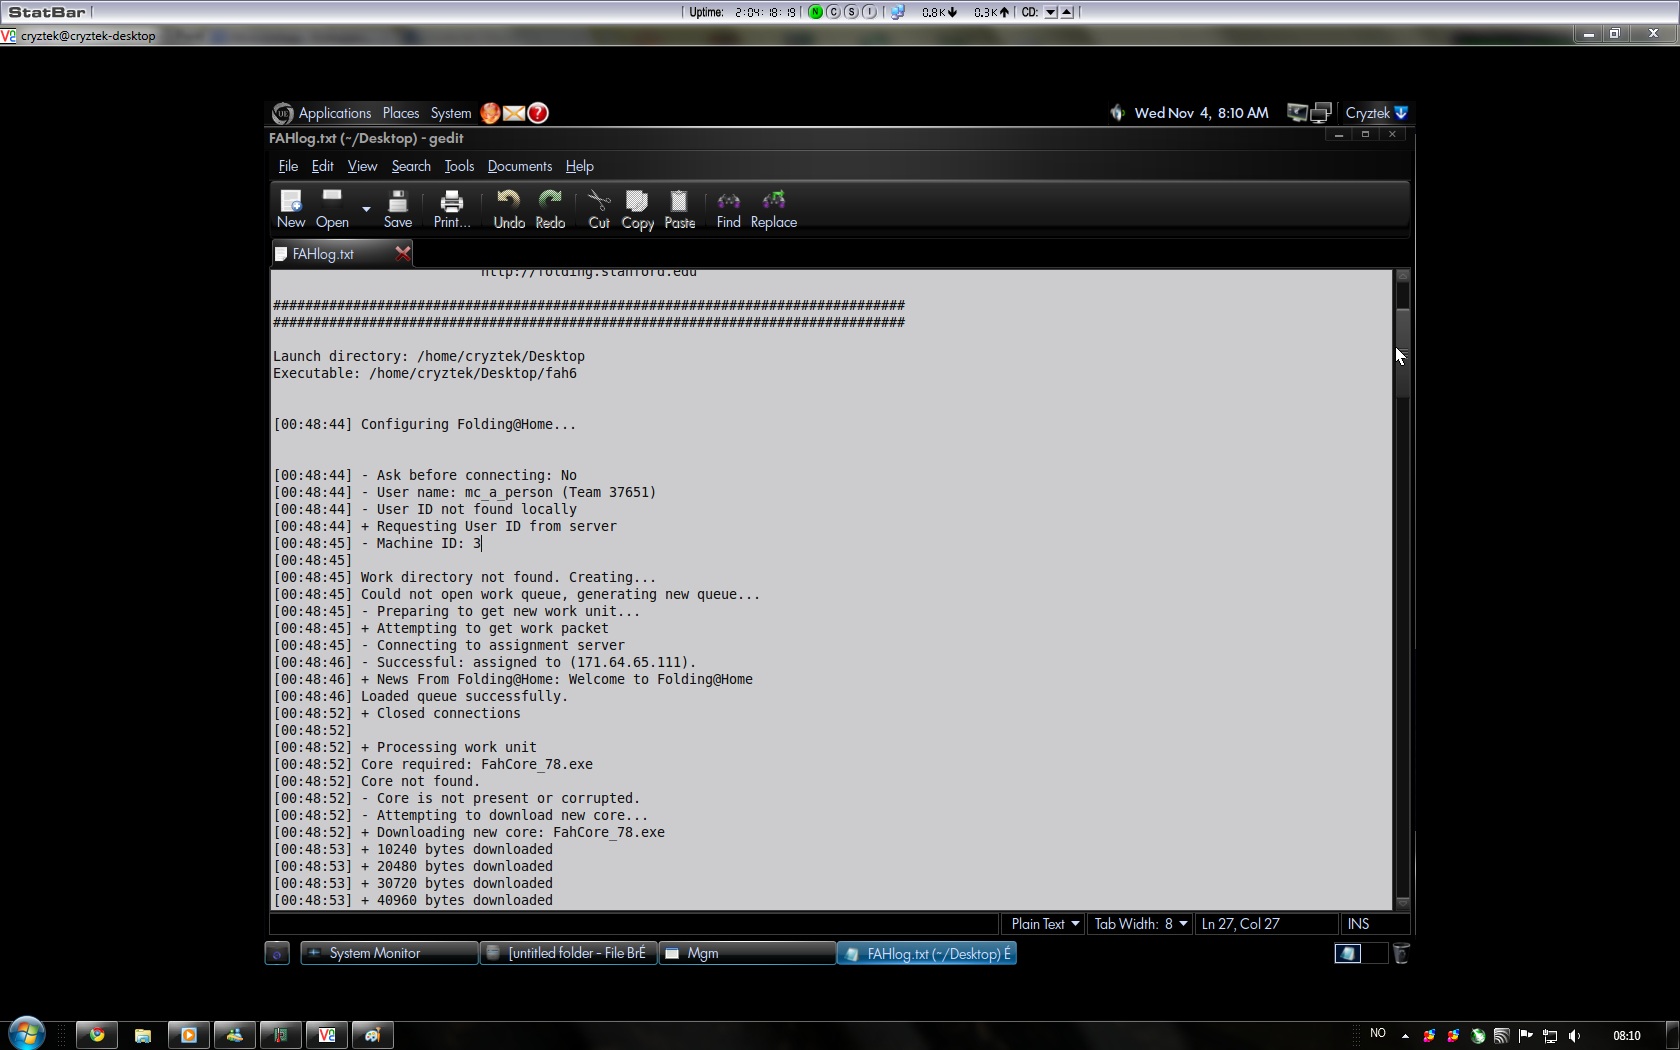Screen dimensions: 1680x1050
Task: Redo the last undone edit
Action: pos(550,209)
